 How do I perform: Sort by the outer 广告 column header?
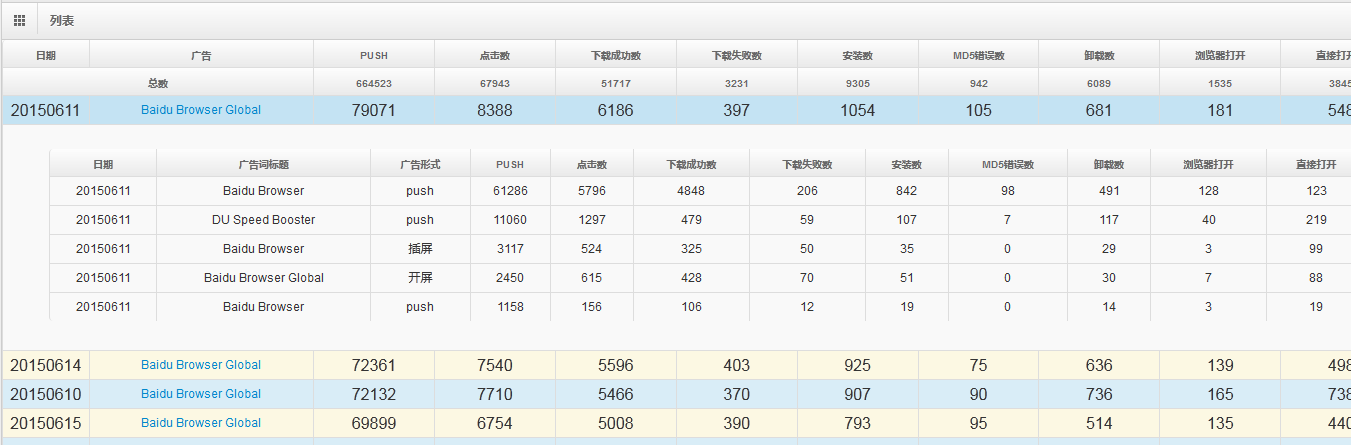(x=201, y=56)
